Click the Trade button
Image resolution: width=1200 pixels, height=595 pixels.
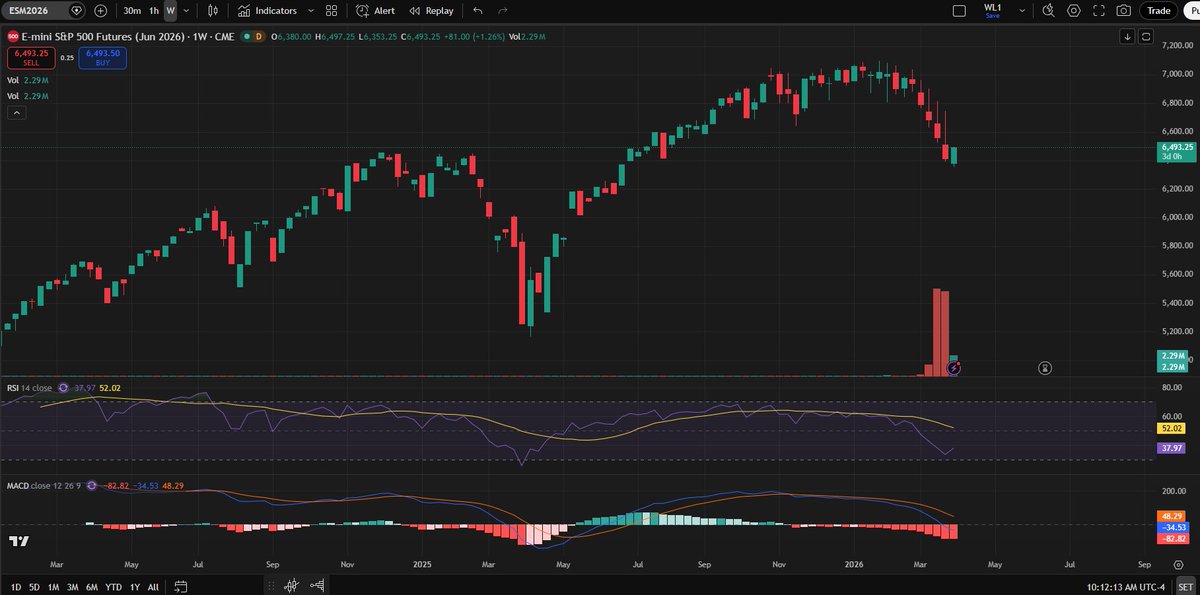click(1159, 10)
